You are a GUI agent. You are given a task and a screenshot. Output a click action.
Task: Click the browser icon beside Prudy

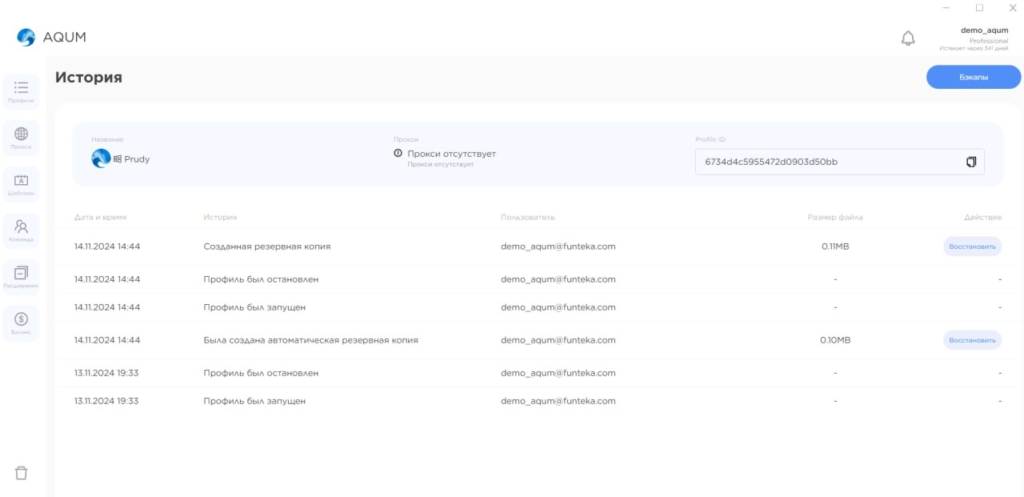click(x=100, y=158)
